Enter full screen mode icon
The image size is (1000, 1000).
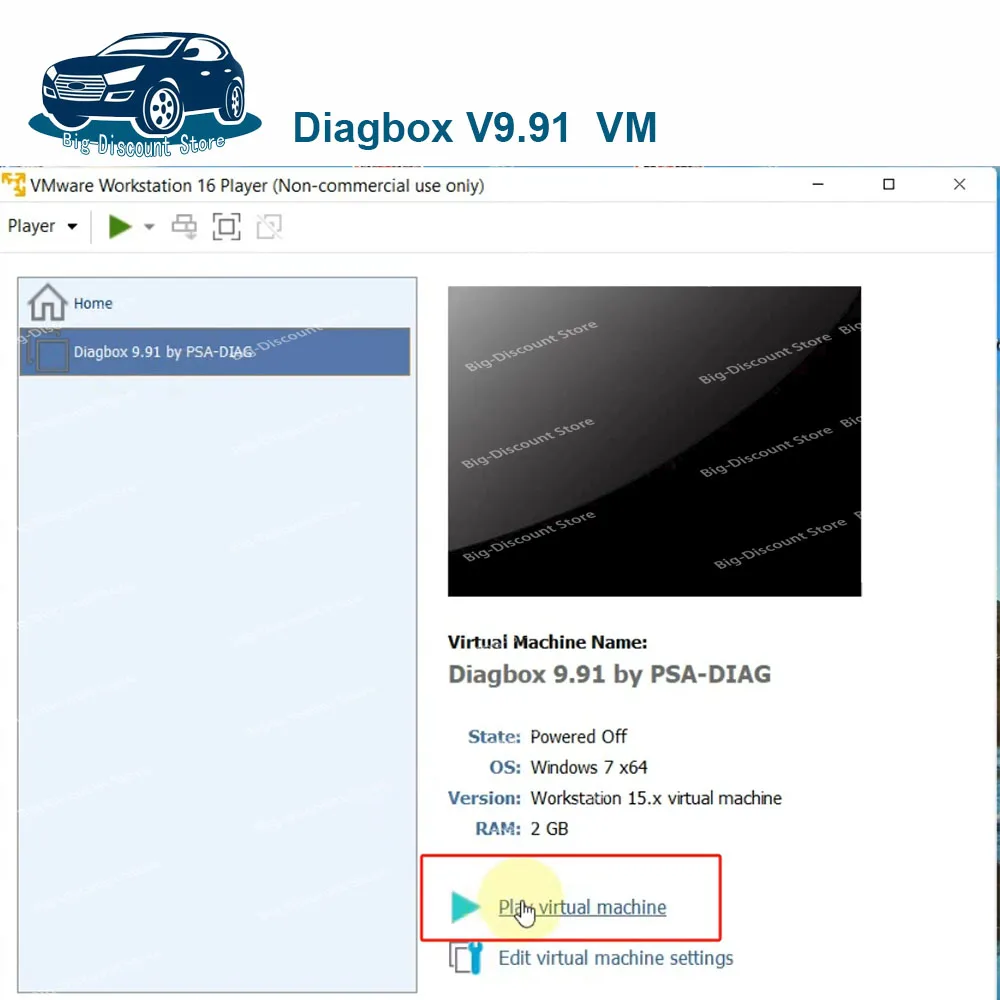click(x=226, y=226)
